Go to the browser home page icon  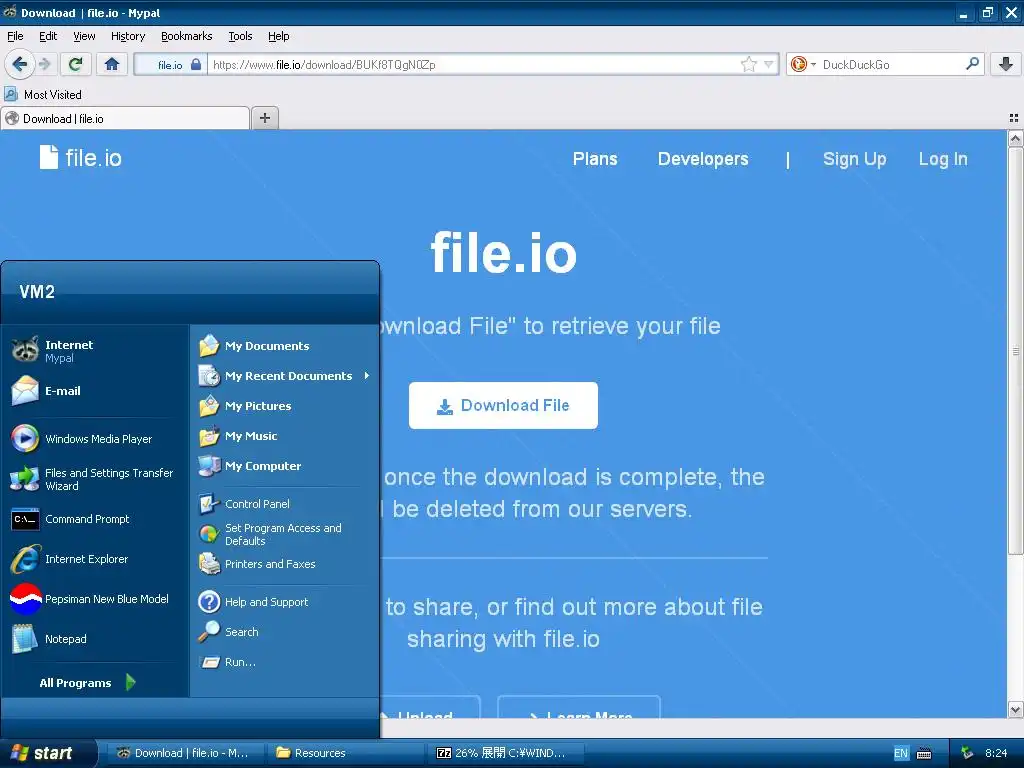[112, 64]
